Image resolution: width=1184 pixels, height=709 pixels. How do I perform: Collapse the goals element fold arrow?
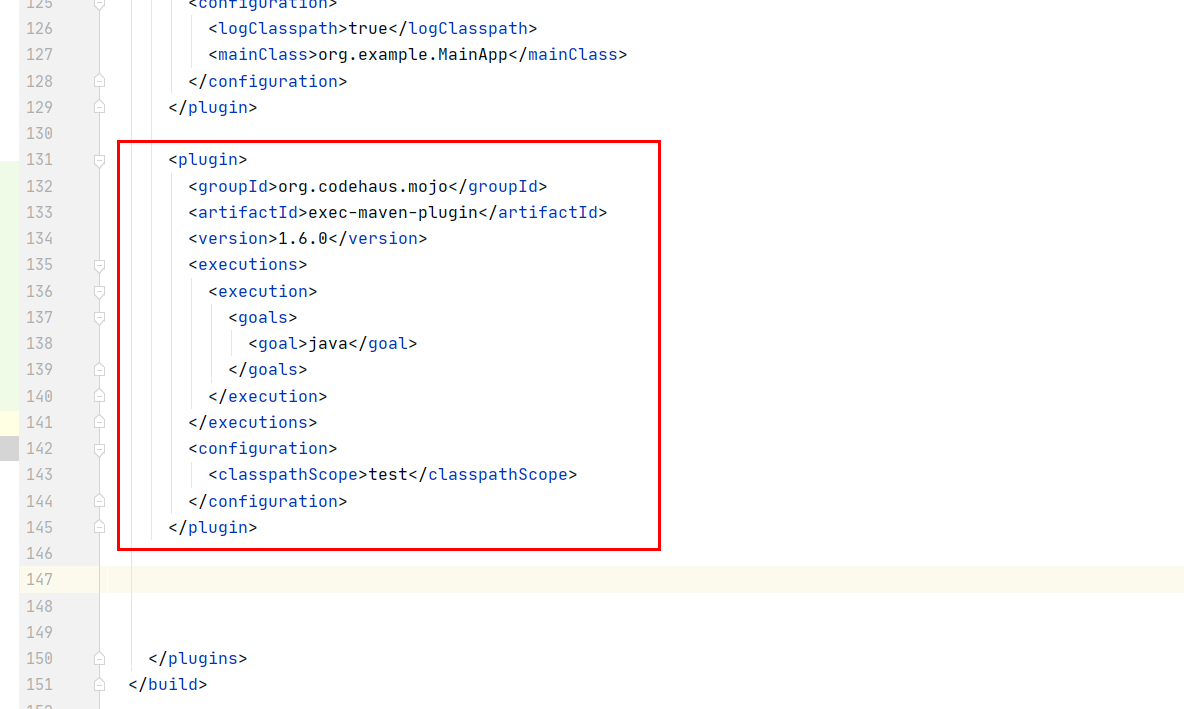click(x=98, y=317)
